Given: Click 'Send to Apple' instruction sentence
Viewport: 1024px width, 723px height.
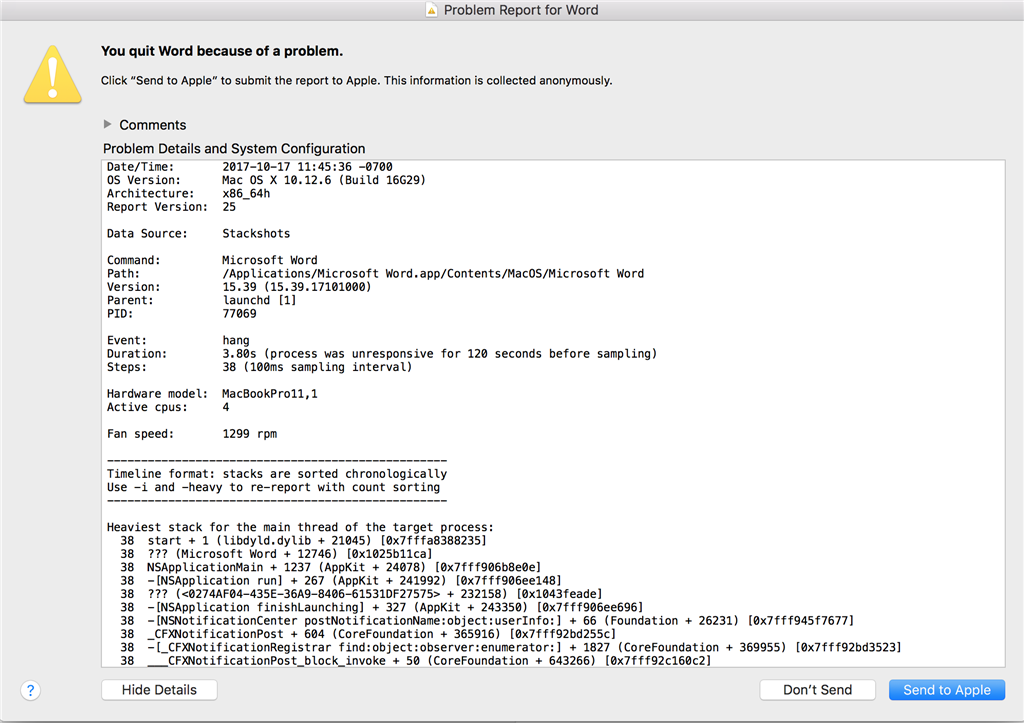Looking at the screenshot, I should coord(357,80).
